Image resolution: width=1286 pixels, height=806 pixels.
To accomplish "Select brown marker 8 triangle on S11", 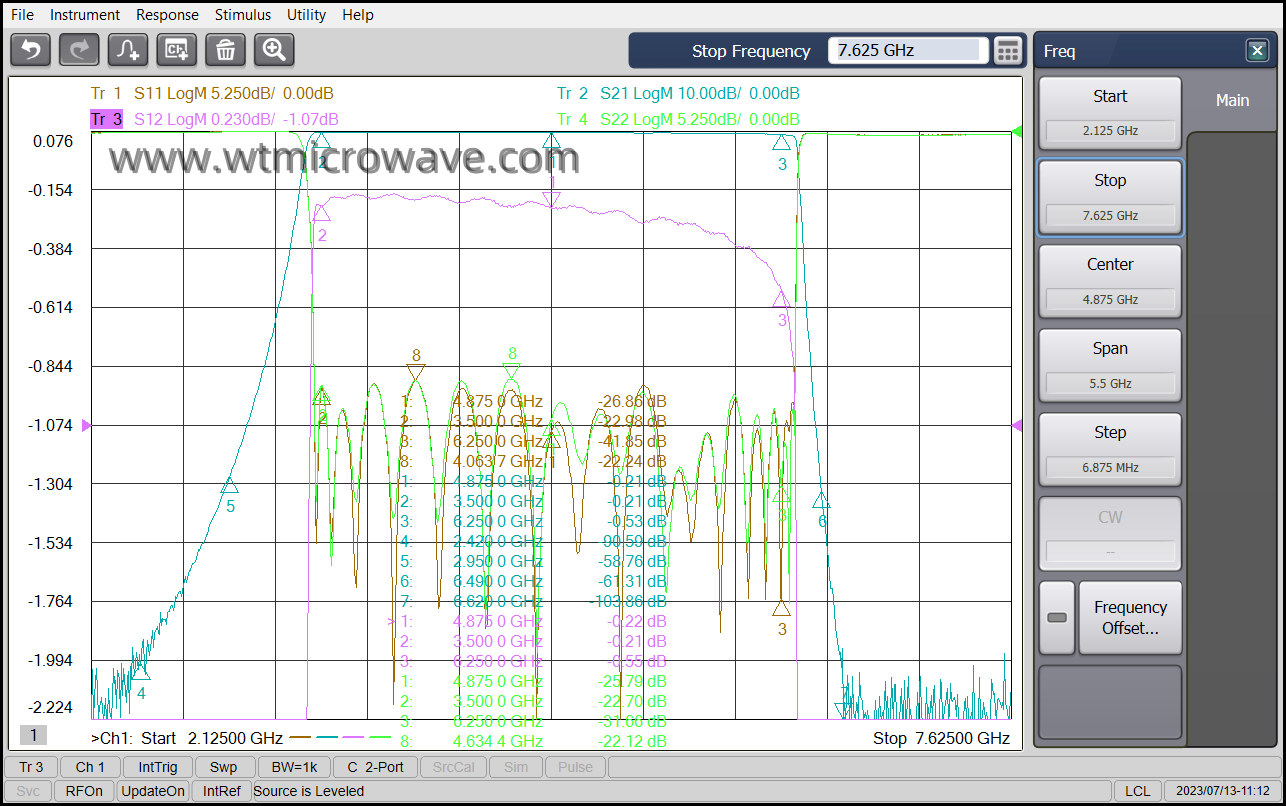I will (x=416, y=371).
